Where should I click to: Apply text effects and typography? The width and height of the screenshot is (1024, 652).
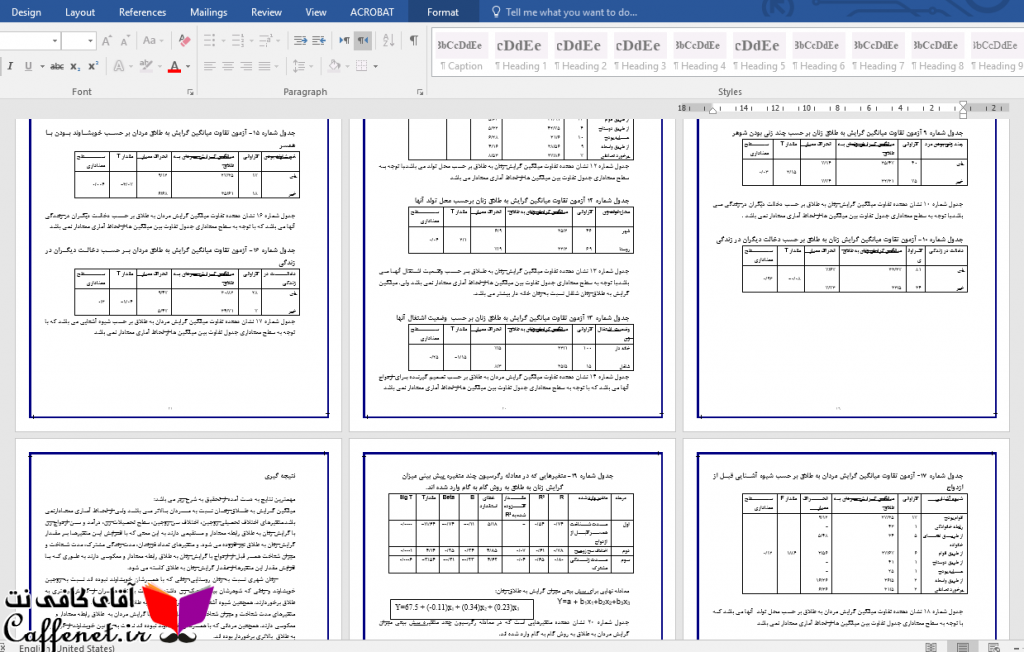(x=119, y=66)
